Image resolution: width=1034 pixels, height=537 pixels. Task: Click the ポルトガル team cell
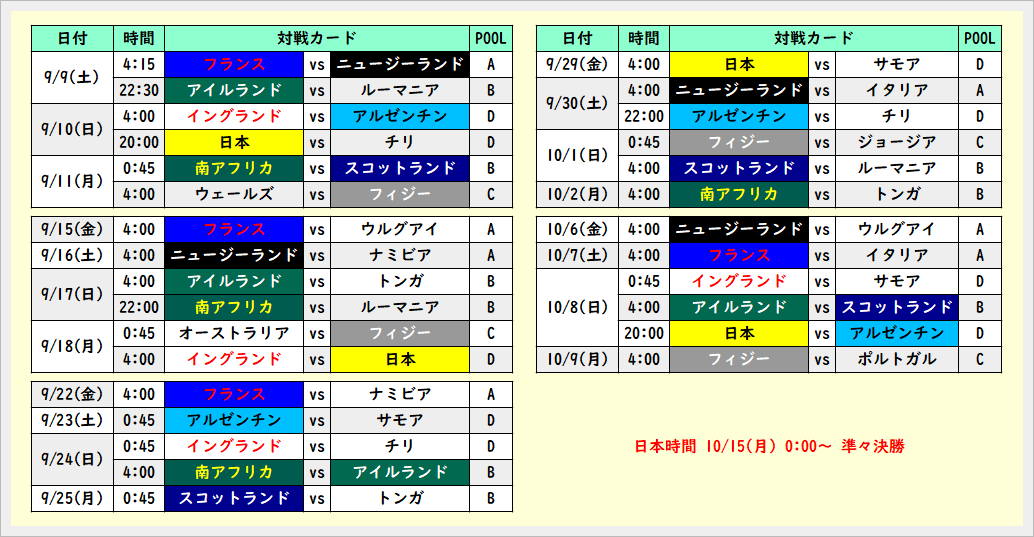pyautogui.click(x=897, y=359)
